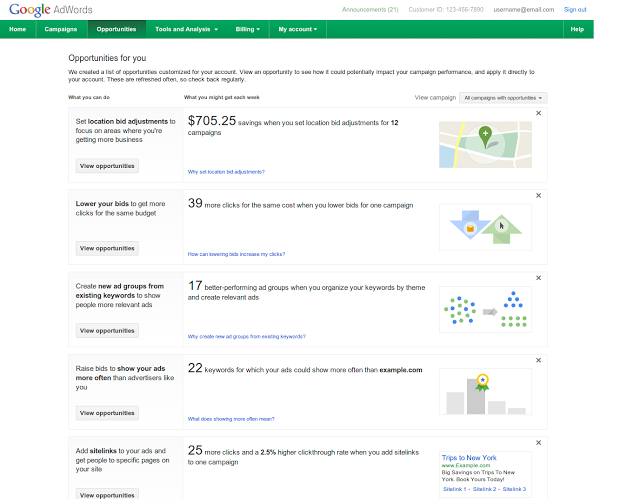The height and width of the screenshot is (504, 640).
Task: Click the '22 keywords' estimate text
Action: 305,369
